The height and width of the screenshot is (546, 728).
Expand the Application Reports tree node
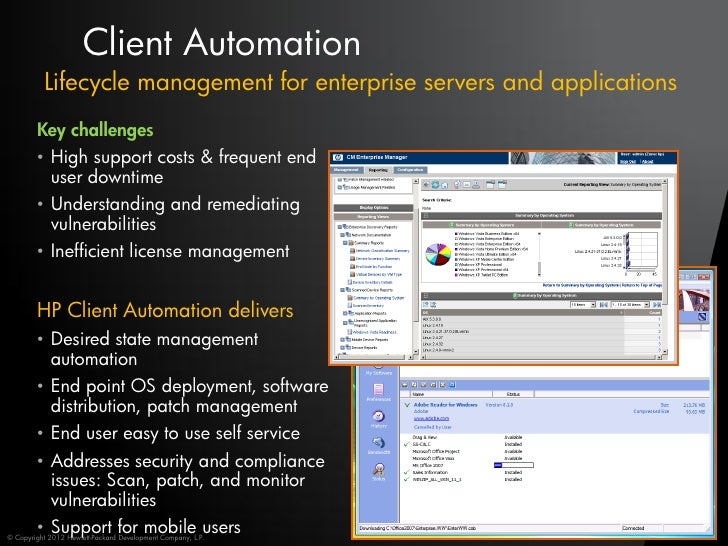[x=345, y=313]
